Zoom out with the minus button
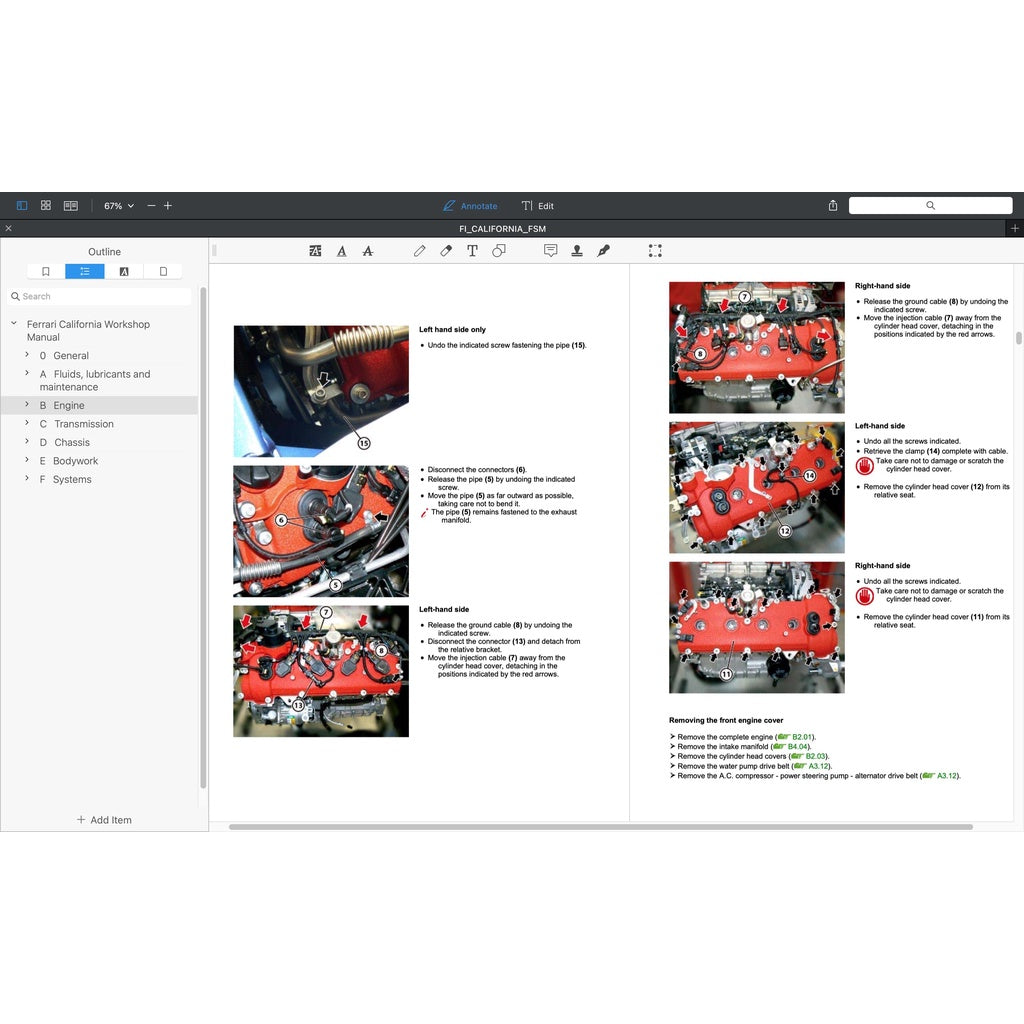This screenshot has height=1024, width=1024. pyautogui.click(x=152, y=206)
